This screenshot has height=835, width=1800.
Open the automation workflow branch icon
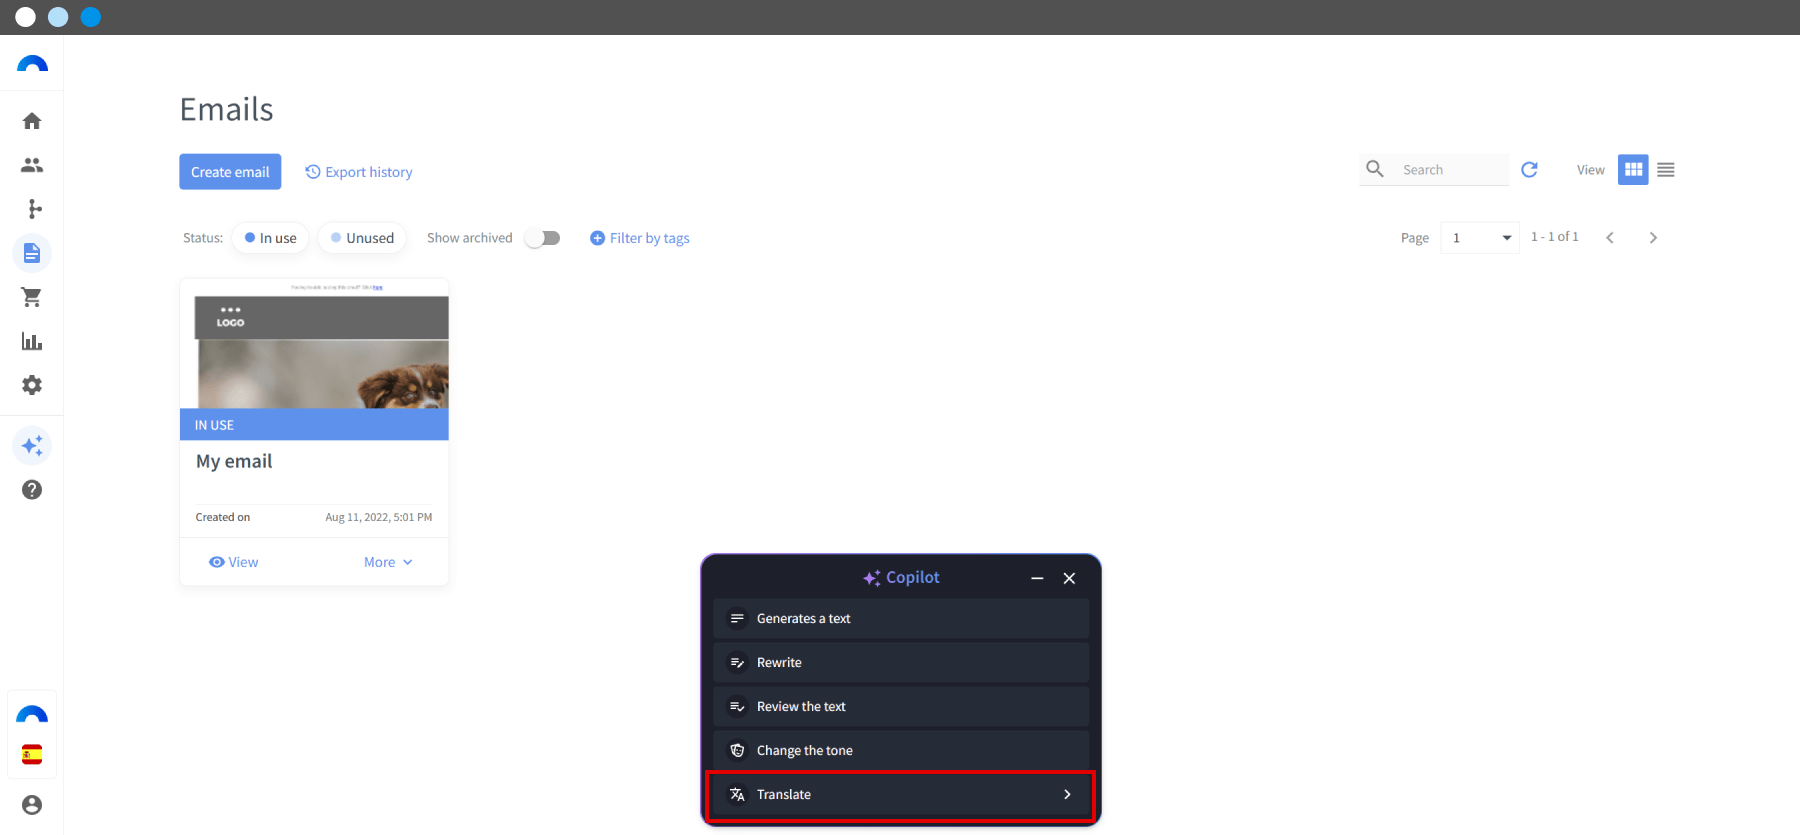coord(35,209)
